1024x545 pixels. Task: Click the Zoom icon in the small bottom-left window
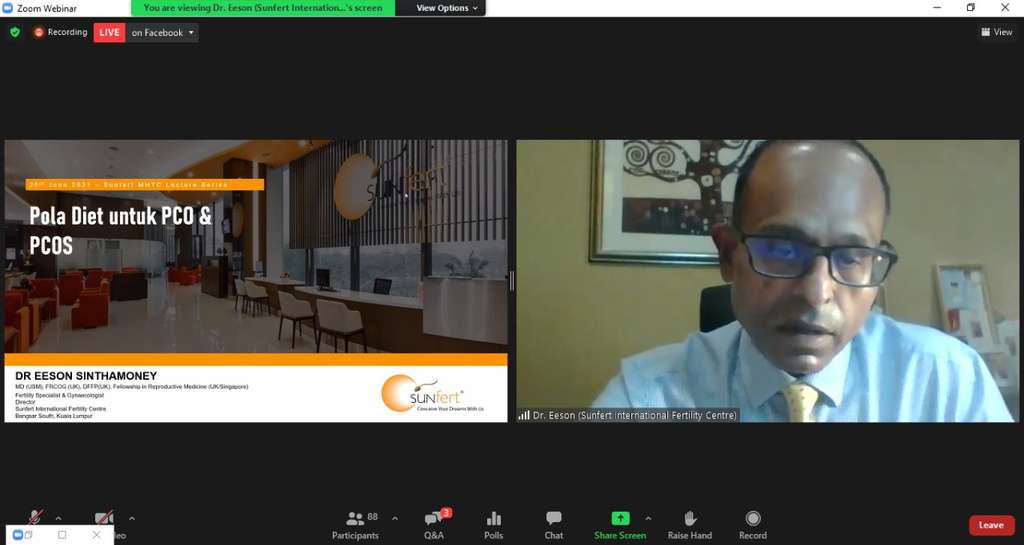[x=18, y=535]
